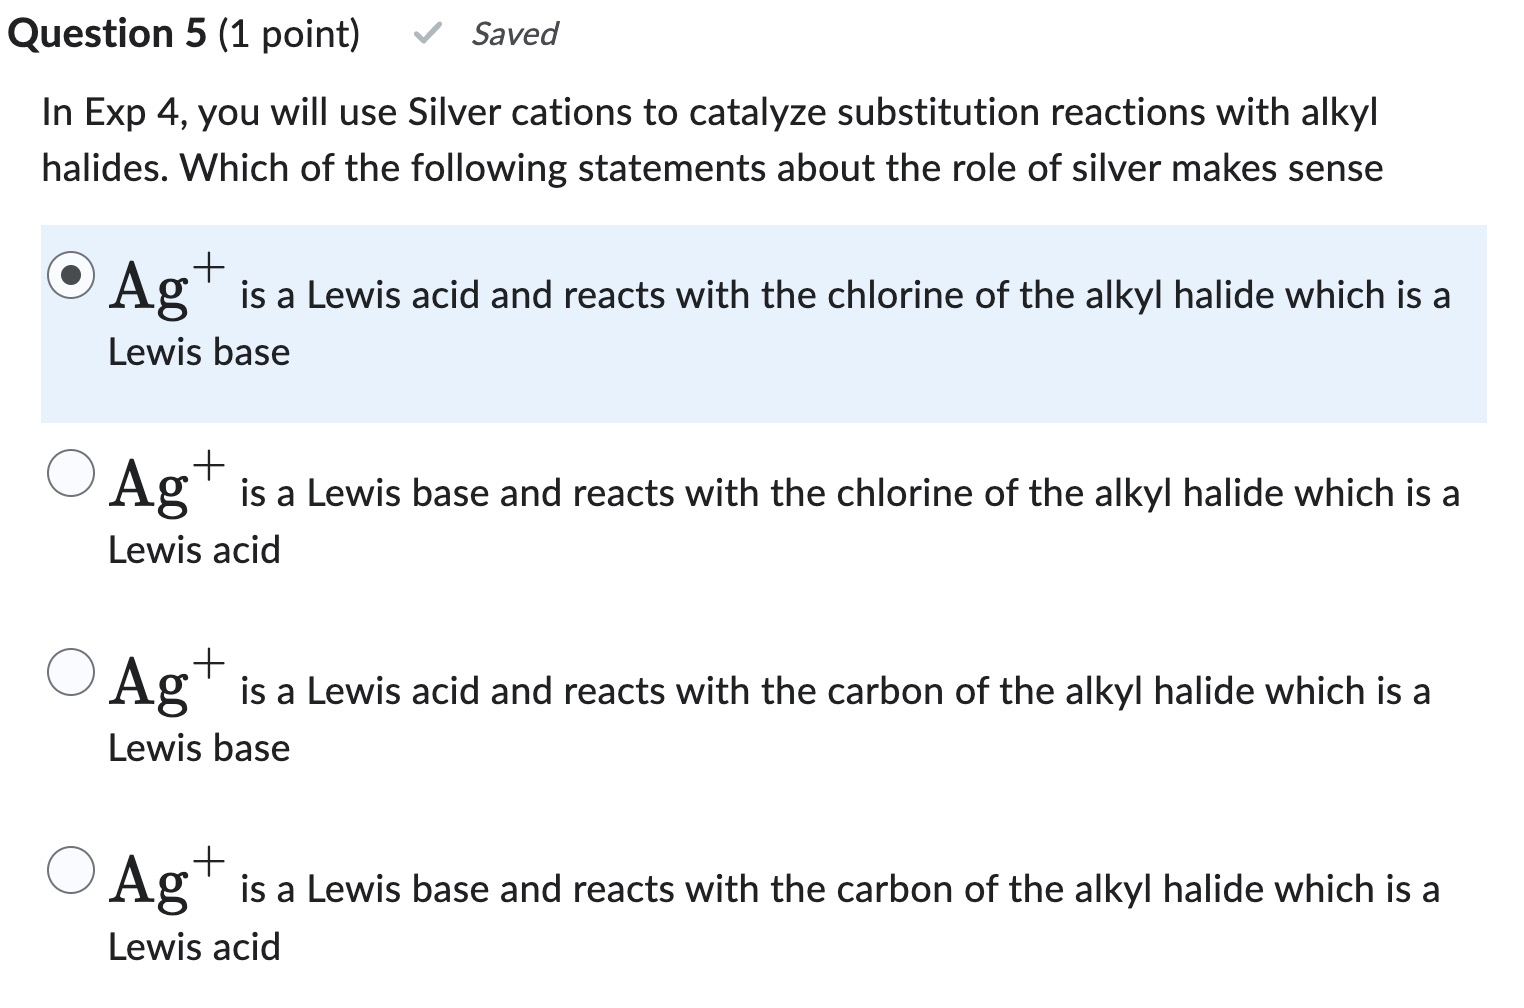Deselect the currently filled radio button

71,277
